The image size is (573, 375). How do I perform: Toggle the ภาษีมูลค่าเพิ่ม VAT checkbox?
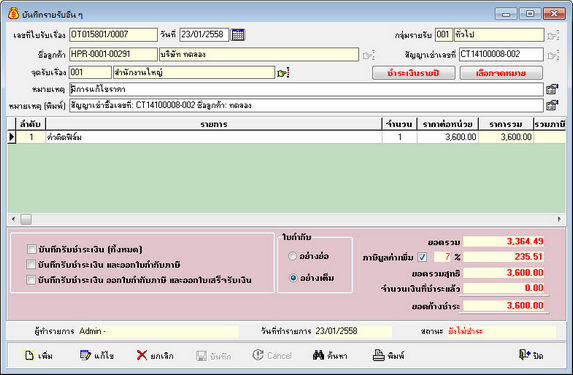tap(422, 257)
